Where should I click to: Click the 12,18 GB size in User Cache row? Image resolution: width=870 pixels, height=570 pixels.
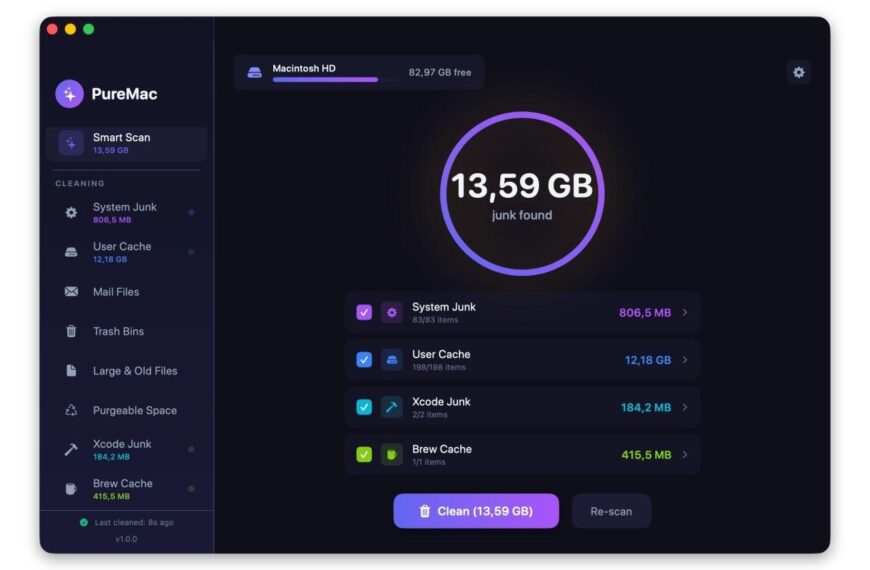coord(648,360)
